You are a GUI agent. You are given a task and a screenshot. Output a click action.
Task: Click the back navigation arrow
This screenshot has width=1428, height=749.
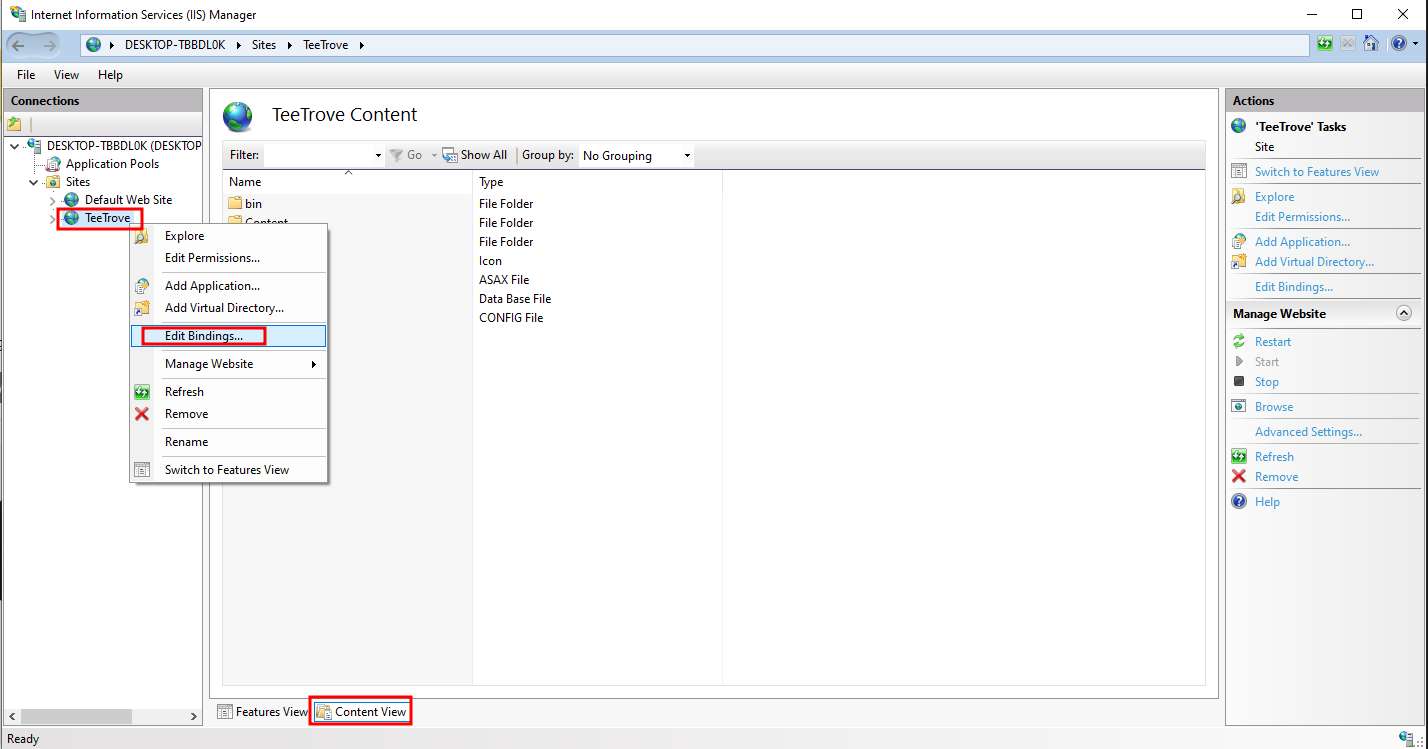pos(19,45)
